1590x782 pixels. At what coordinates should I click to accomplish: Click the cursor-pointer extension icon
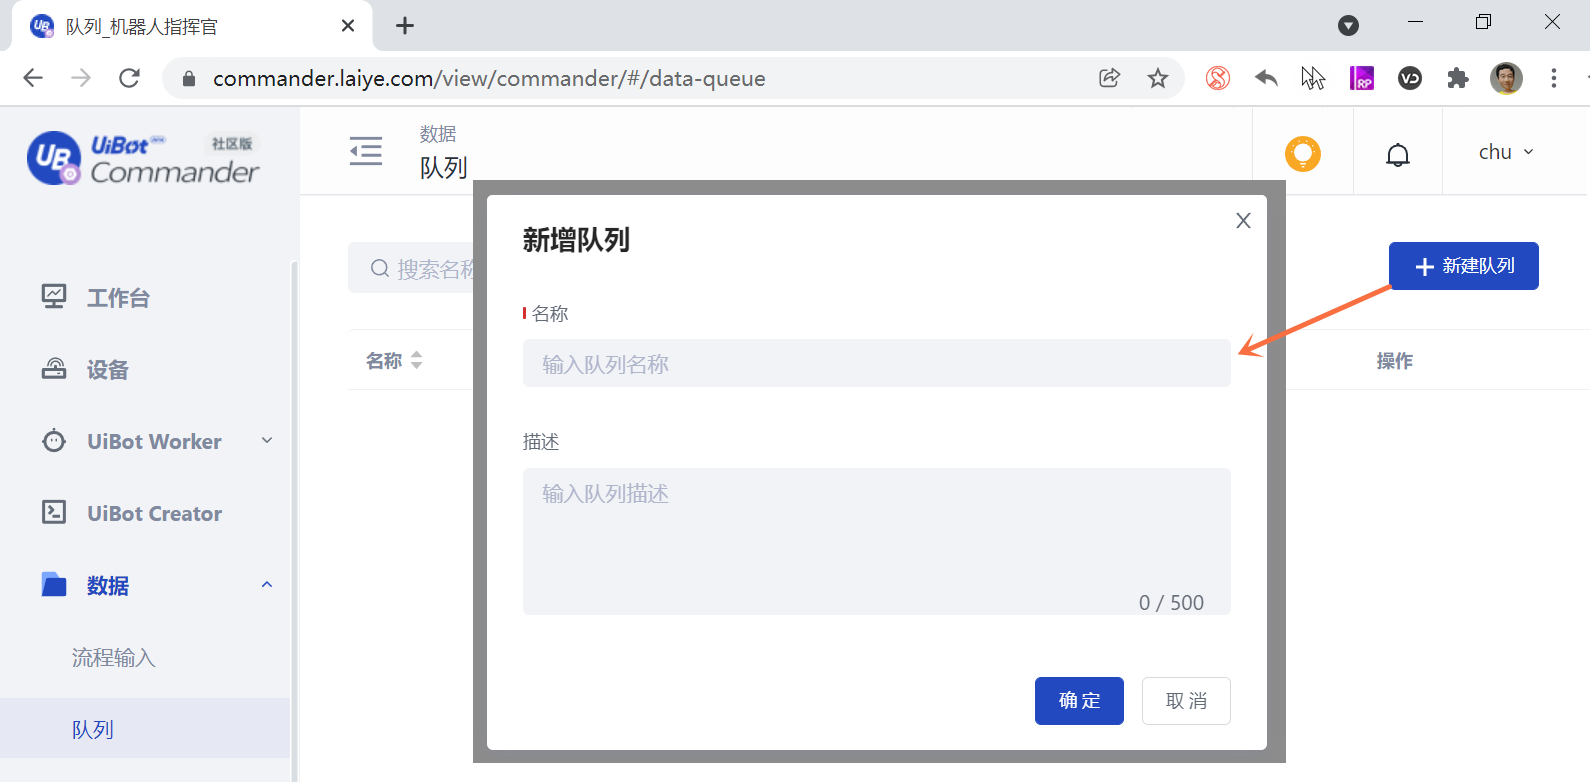(1313, 78)
